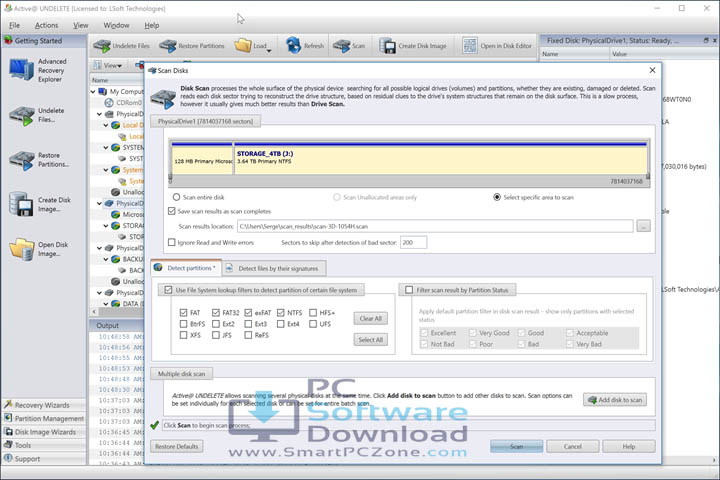The height and width of the screenshot is (480, 720).
Task: Click the browse button for scan results location
Action: pos(643,226)
